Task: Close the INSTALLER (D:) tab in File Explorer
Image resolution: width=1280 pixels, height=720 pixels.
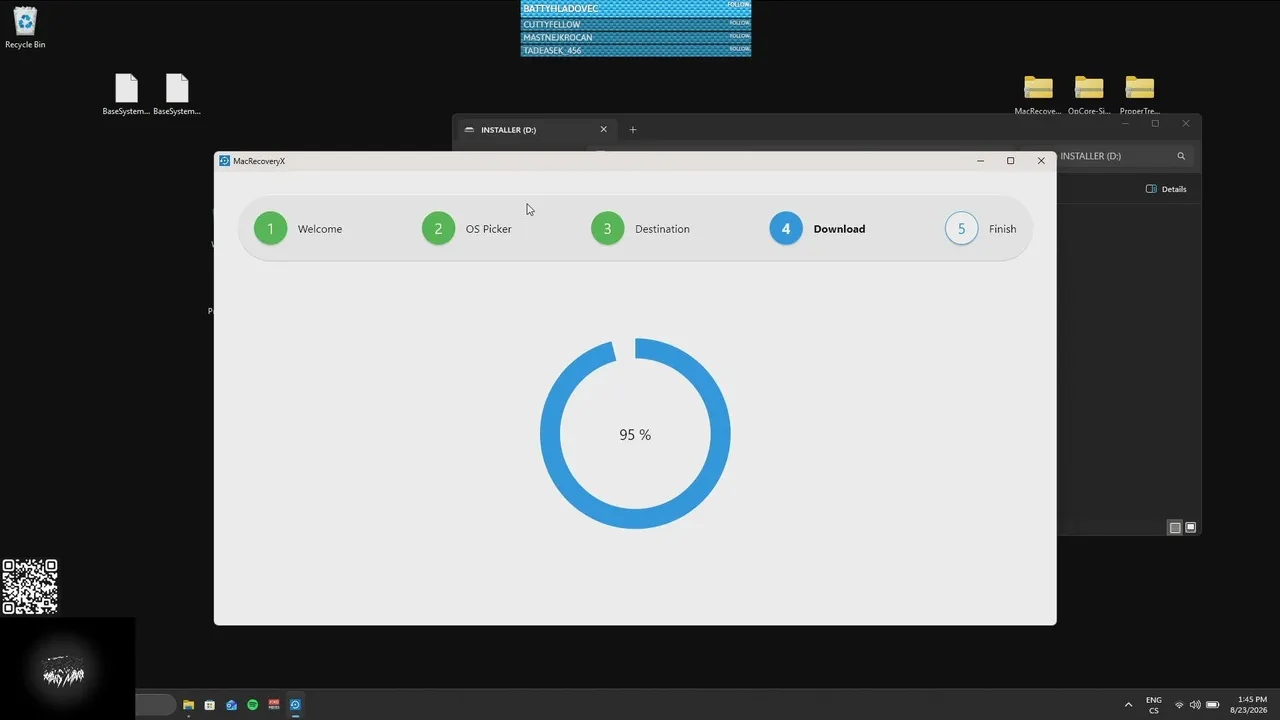Action: pyautogui.click(x=603, y=129)
